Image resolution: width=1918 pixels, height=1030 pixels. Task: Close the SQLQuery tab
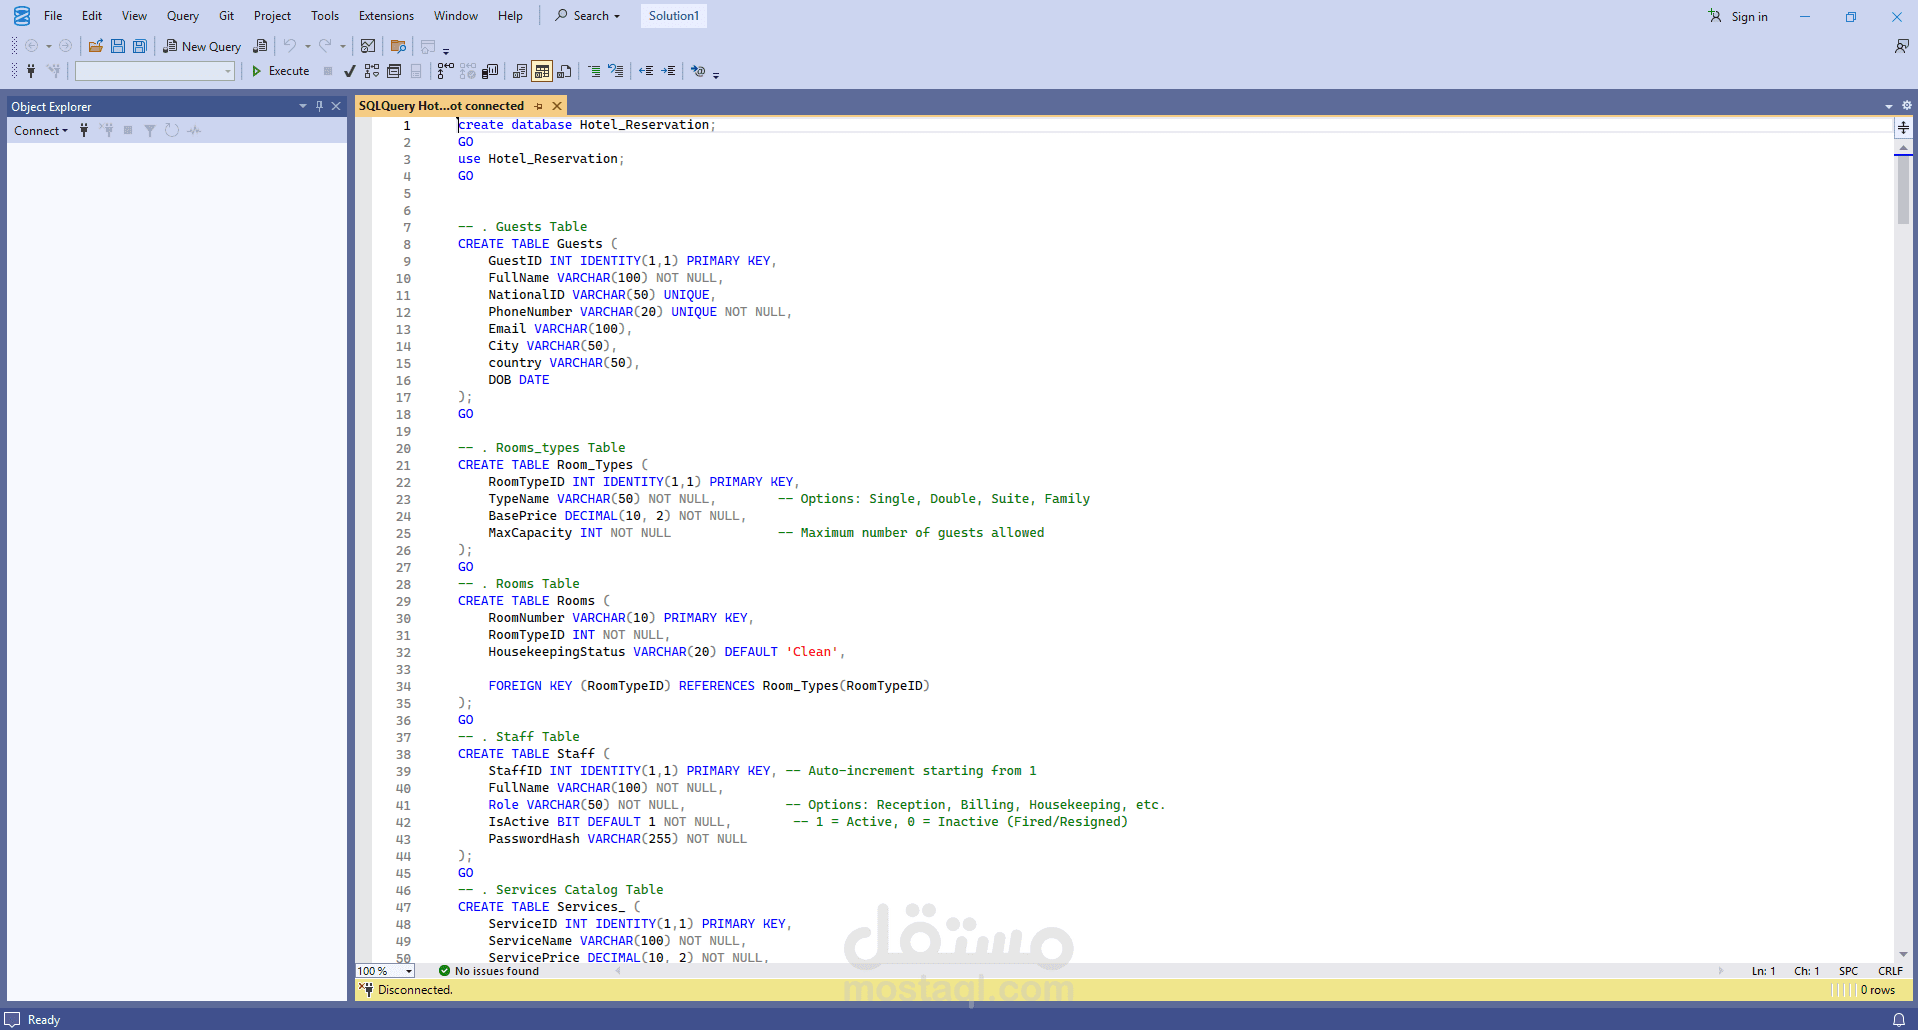point(557,106)
